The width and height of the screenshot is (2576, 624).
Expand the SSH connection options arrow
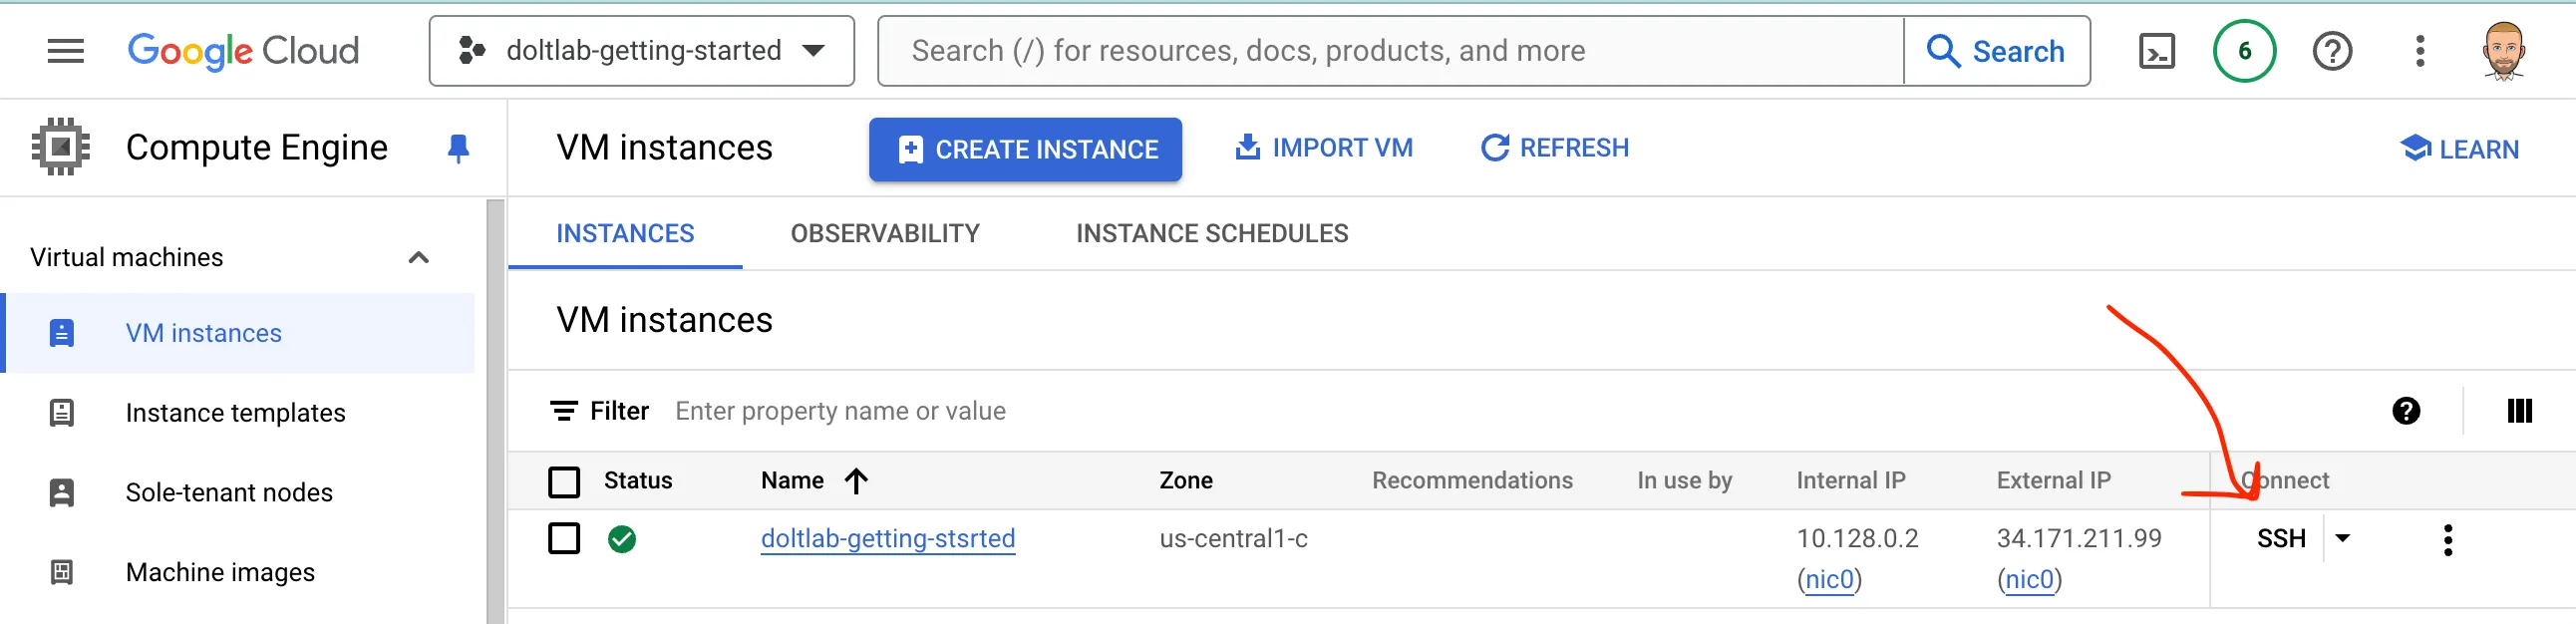click(2342, 539)
